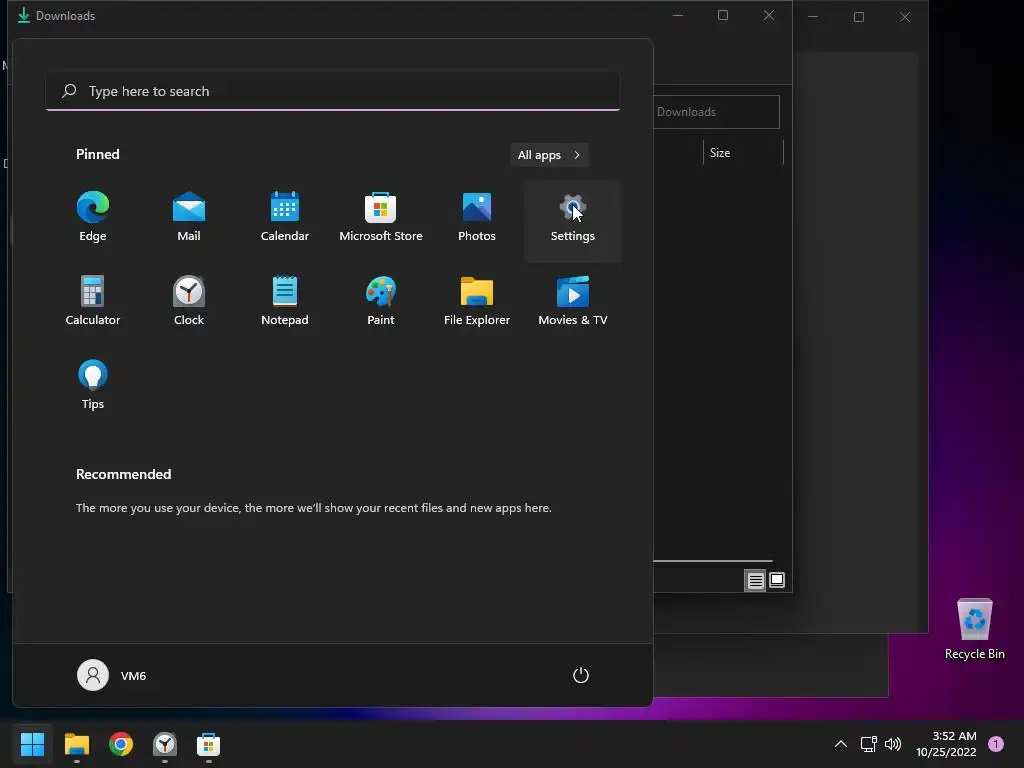Click the Start button on the taskbar
1024x768 pixels.
32,744
